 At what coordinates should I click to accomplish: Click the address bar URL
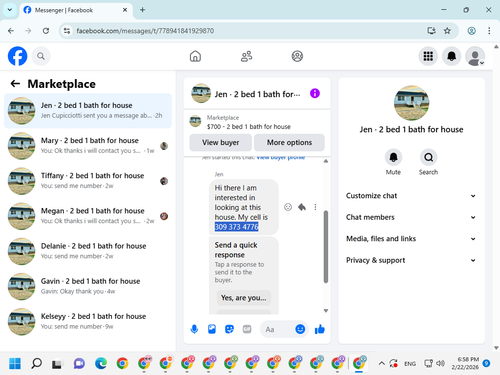coord(145,31)
